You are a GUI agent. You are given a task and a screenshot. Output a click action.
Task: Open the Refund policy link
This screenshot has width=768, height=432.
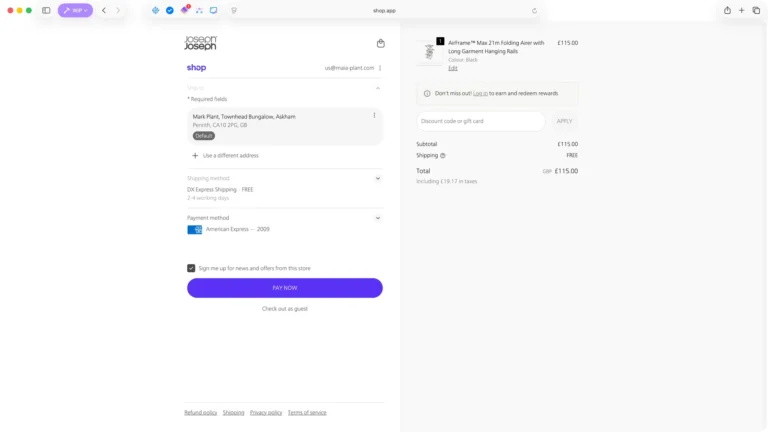tap(200, 412)
